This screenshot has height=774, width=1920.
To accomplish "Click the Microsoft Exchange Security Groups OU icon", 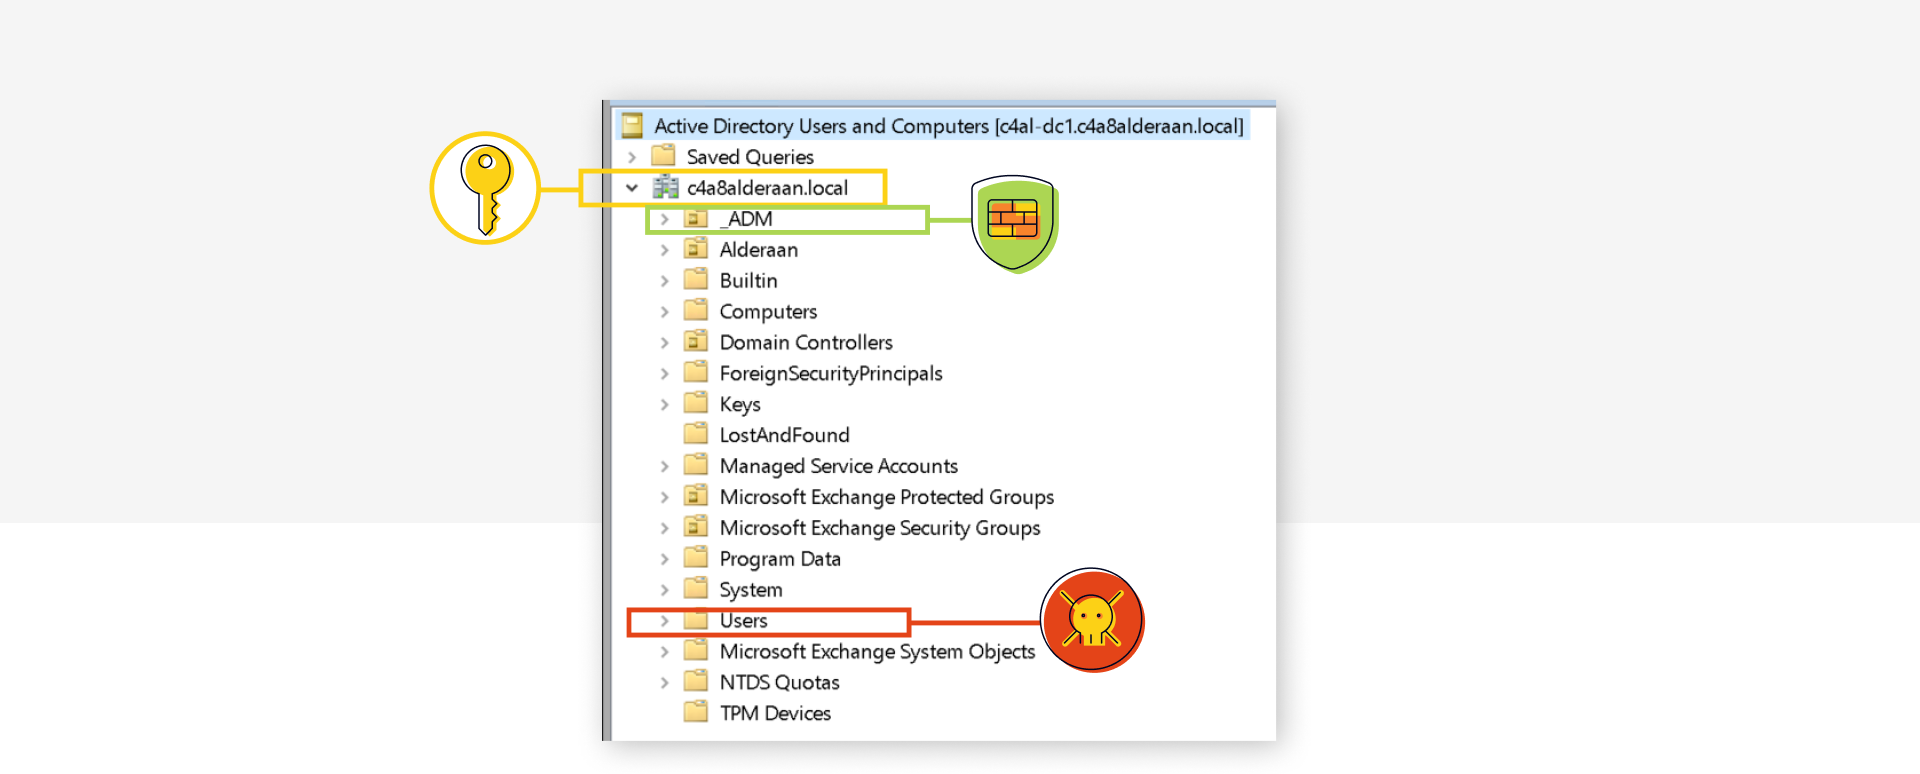I will coord(696,527).
